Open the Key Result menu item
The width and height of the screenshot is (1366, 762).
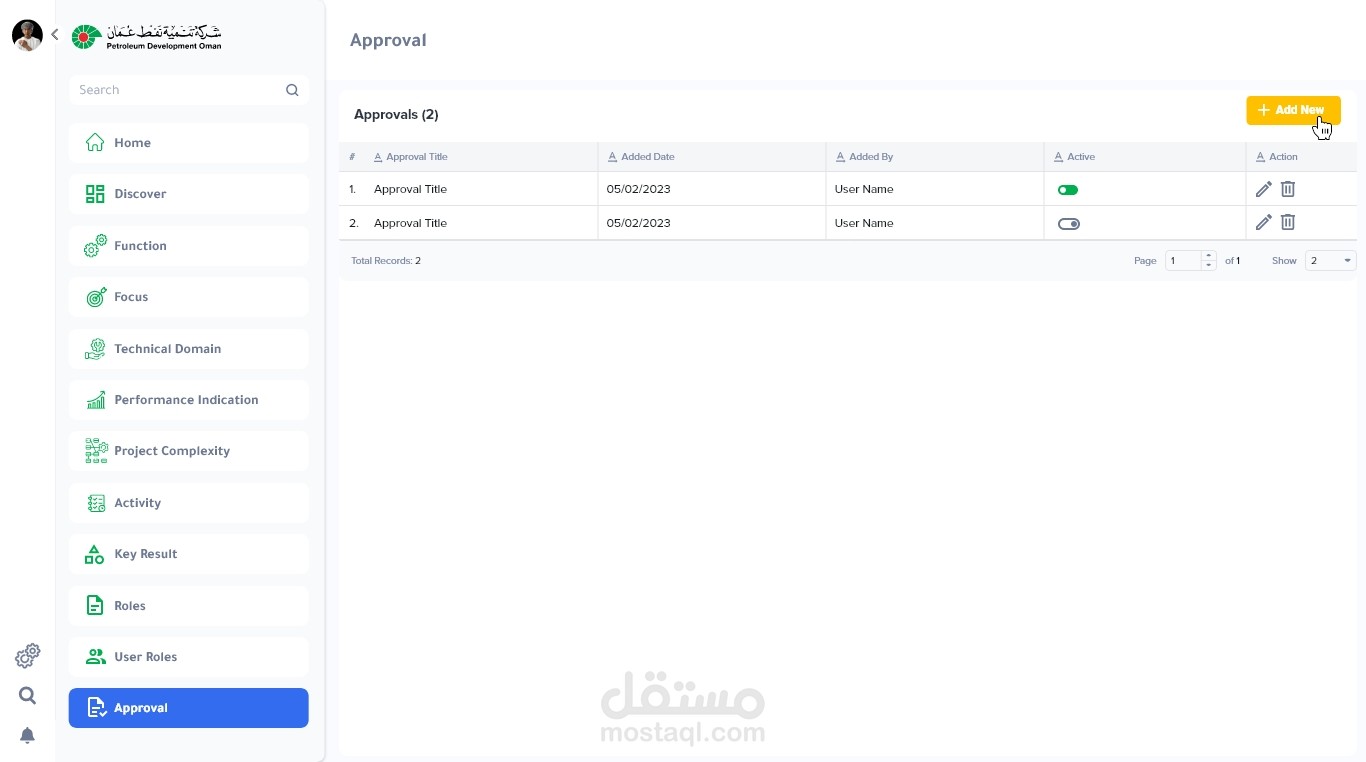[189, 554]
